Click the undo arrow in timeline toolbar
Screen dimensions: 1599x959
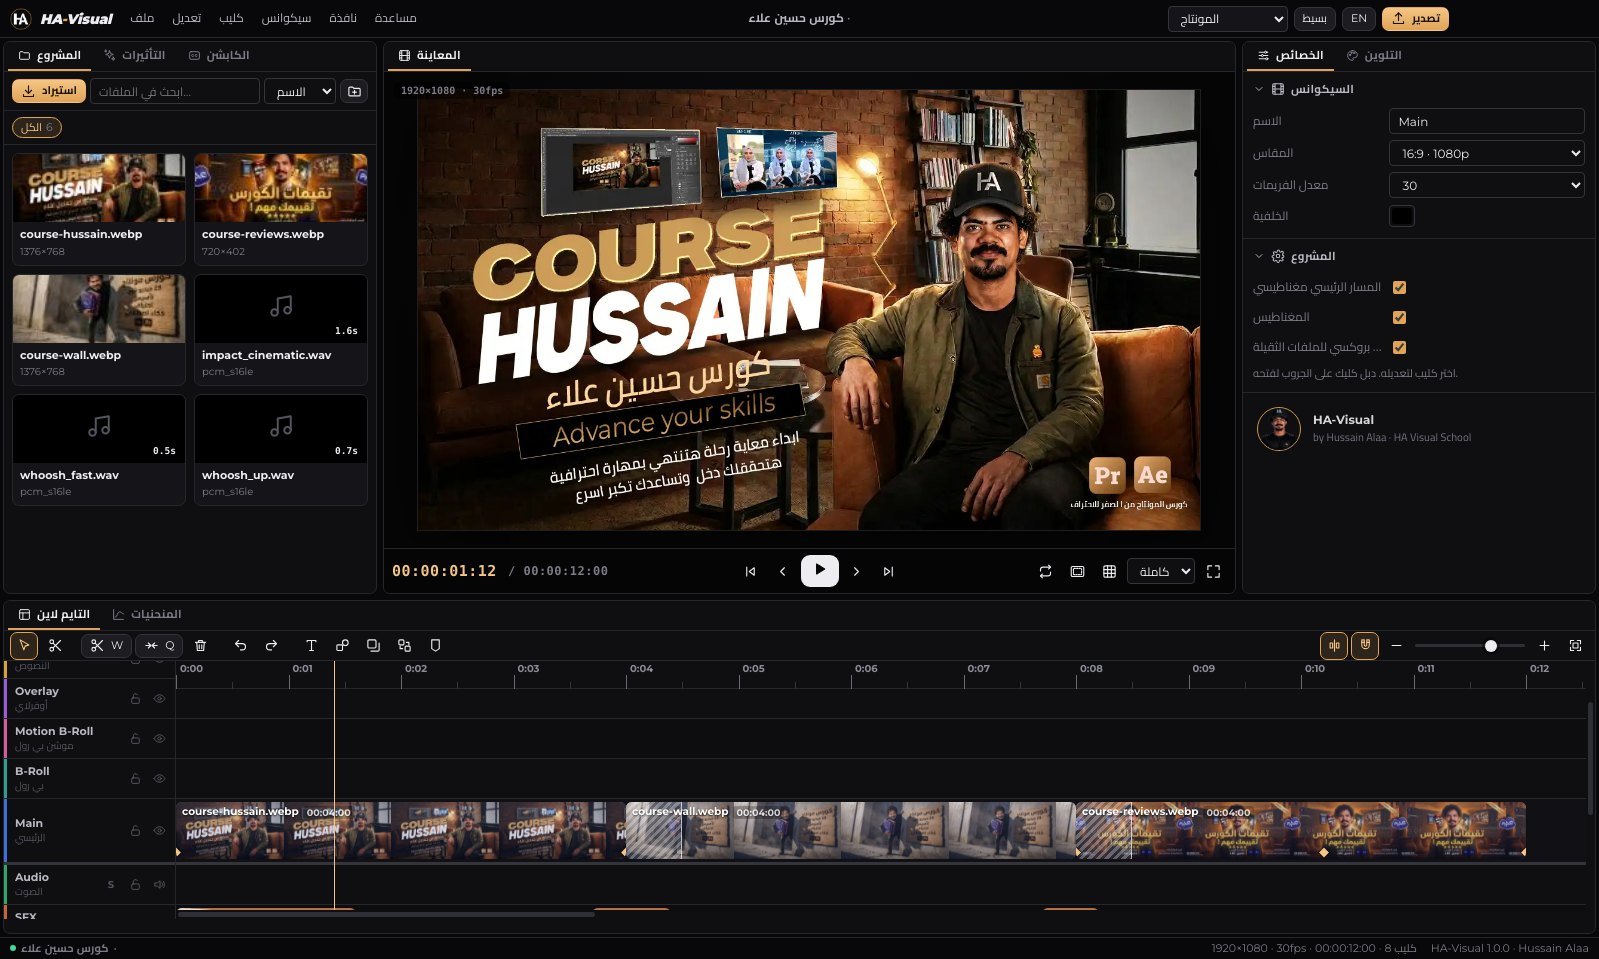[240, 646]
